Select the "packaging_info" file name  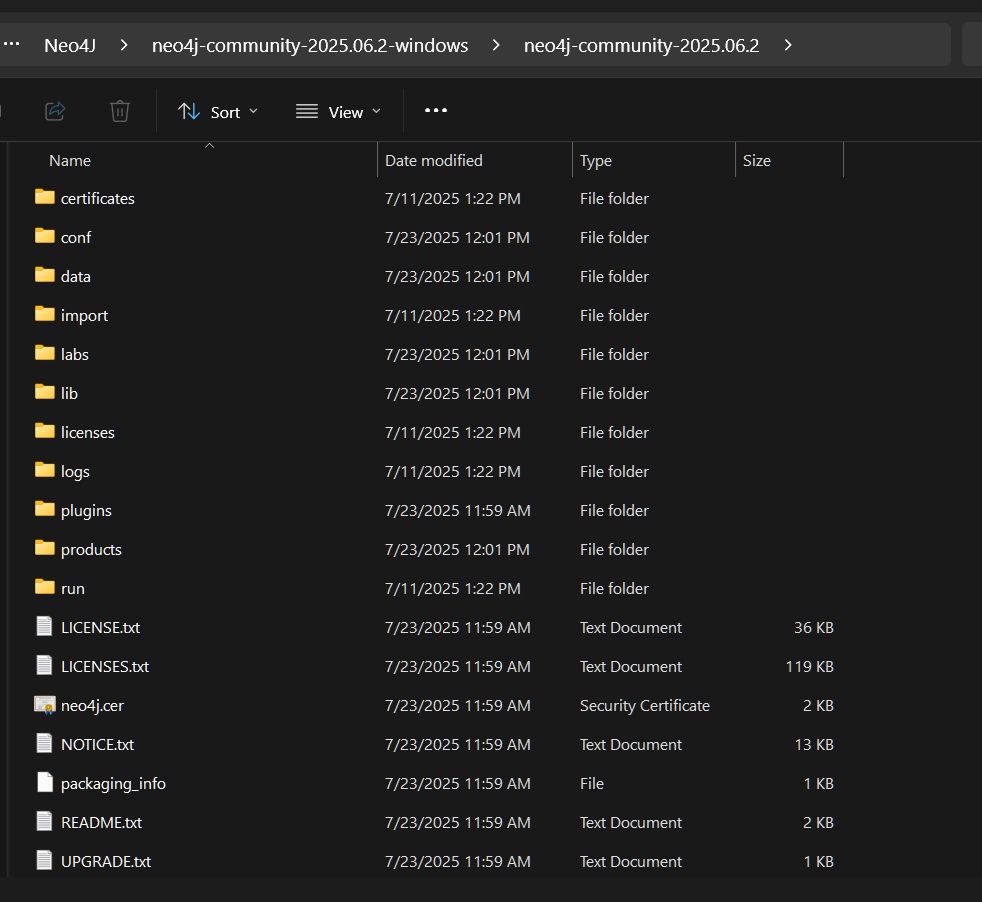click(113, 784)
